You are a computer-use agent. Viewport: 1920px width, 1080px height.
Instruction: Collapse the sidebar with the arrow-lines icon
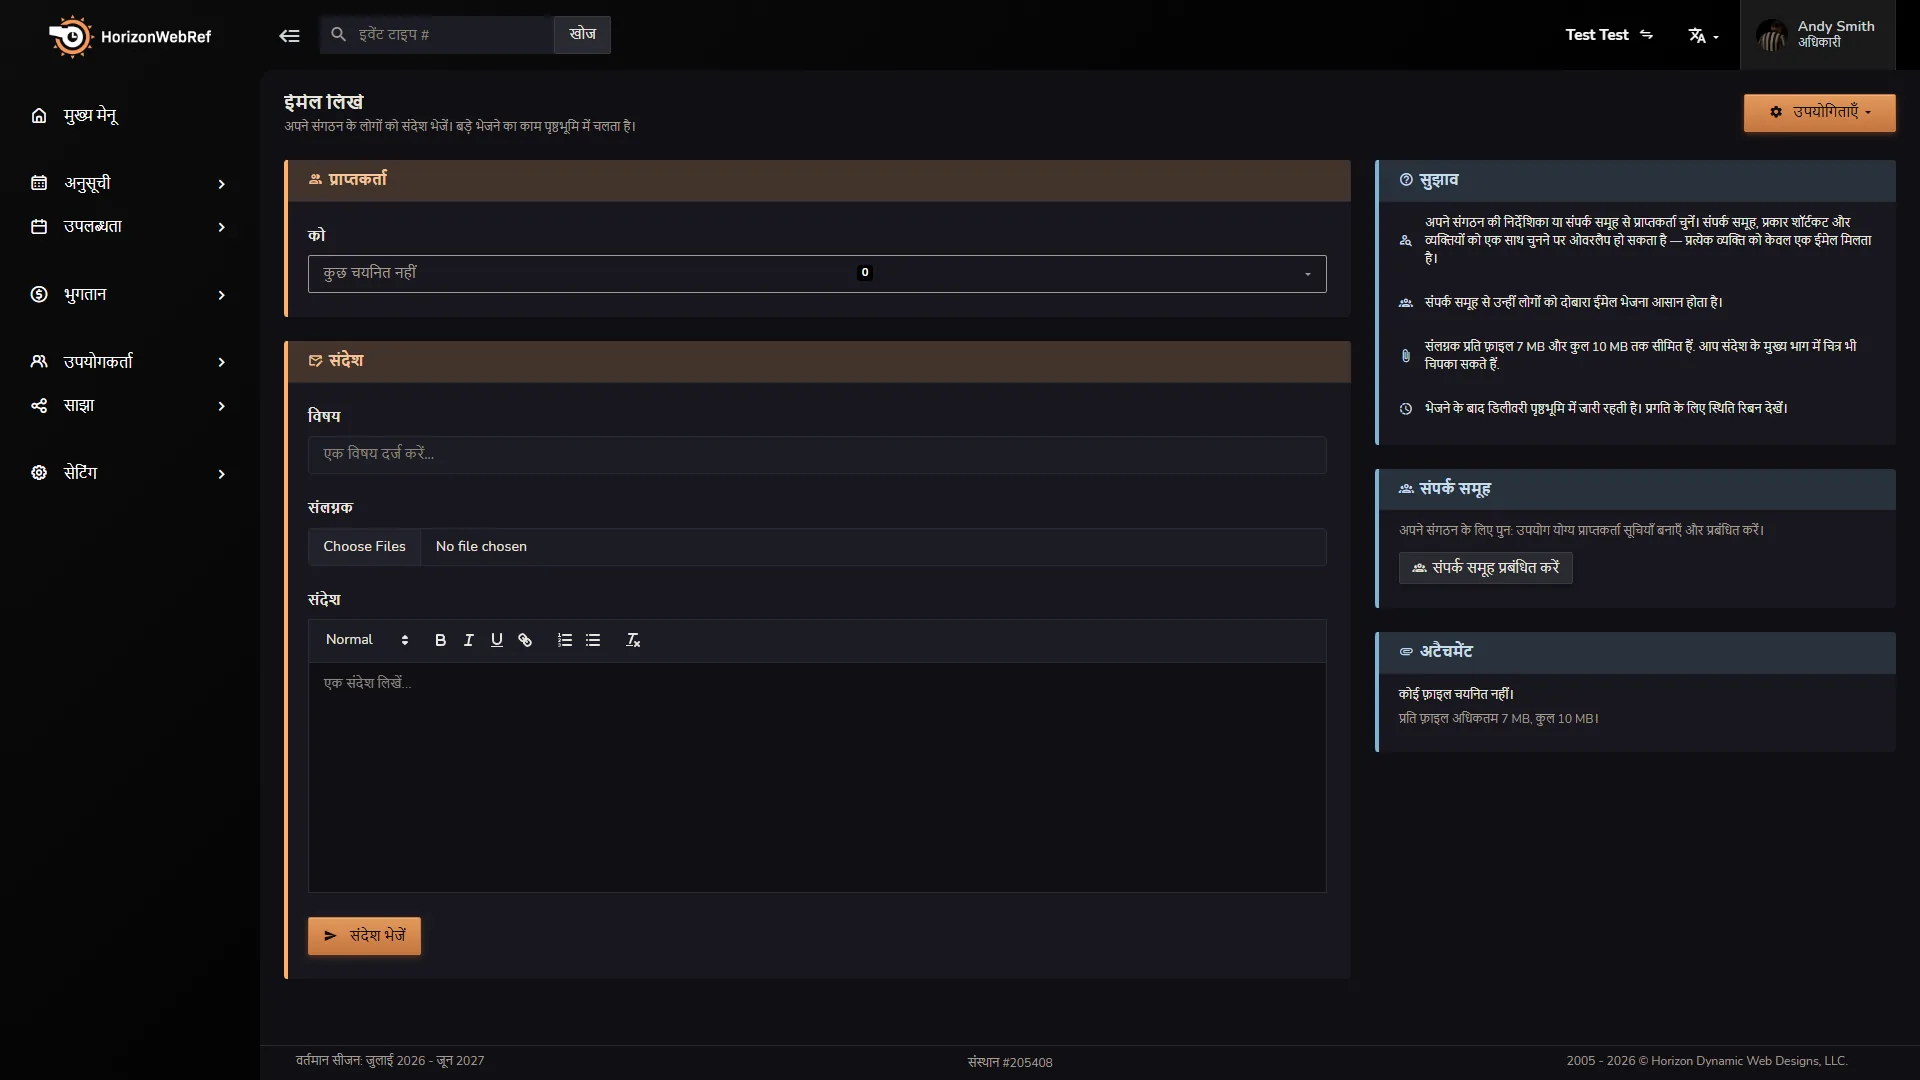pyautogui.click(x=289, y=36)
